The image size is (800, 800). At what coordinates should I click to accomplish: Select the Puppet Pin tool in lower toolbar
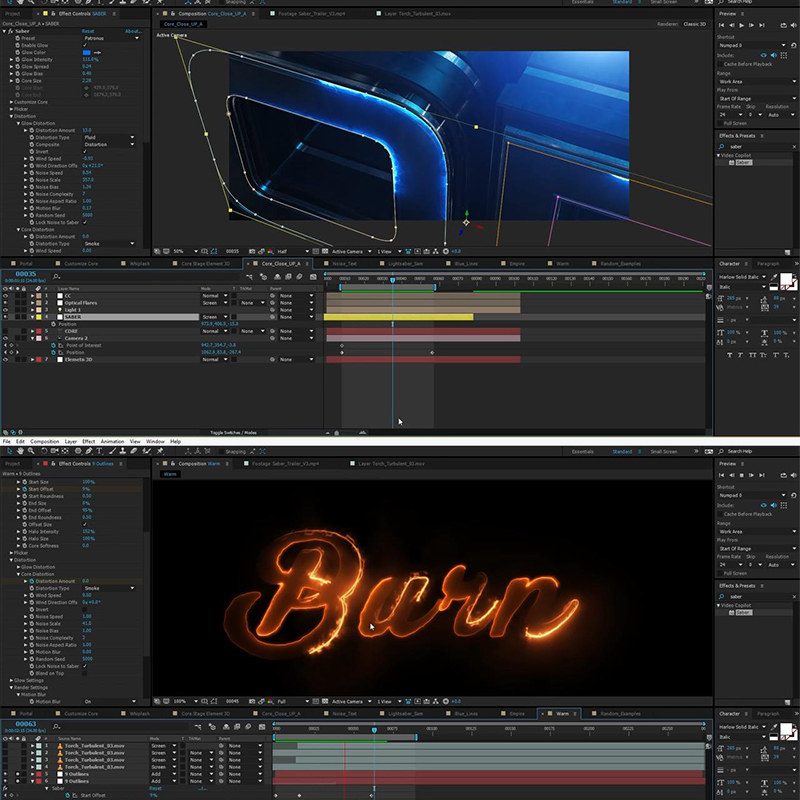click(160, 451)
